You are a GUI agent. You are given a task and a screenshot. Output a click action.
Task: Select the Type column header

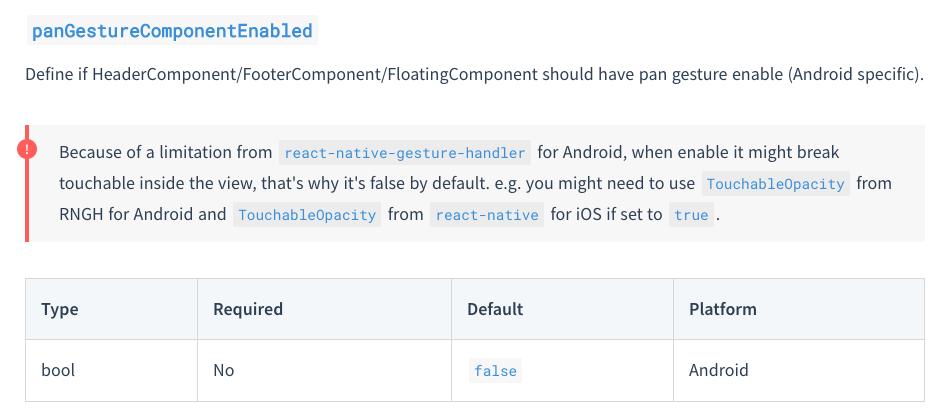pos(60,309)
